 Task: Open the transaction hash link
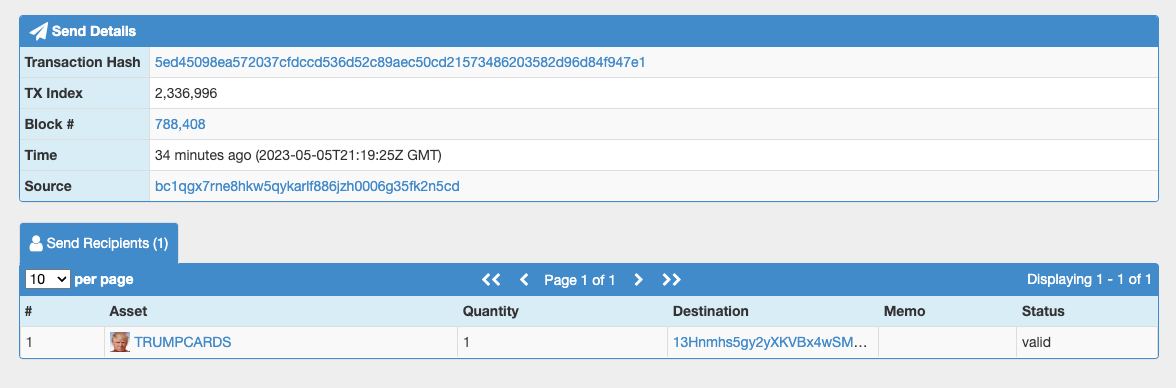click(400, 62)
